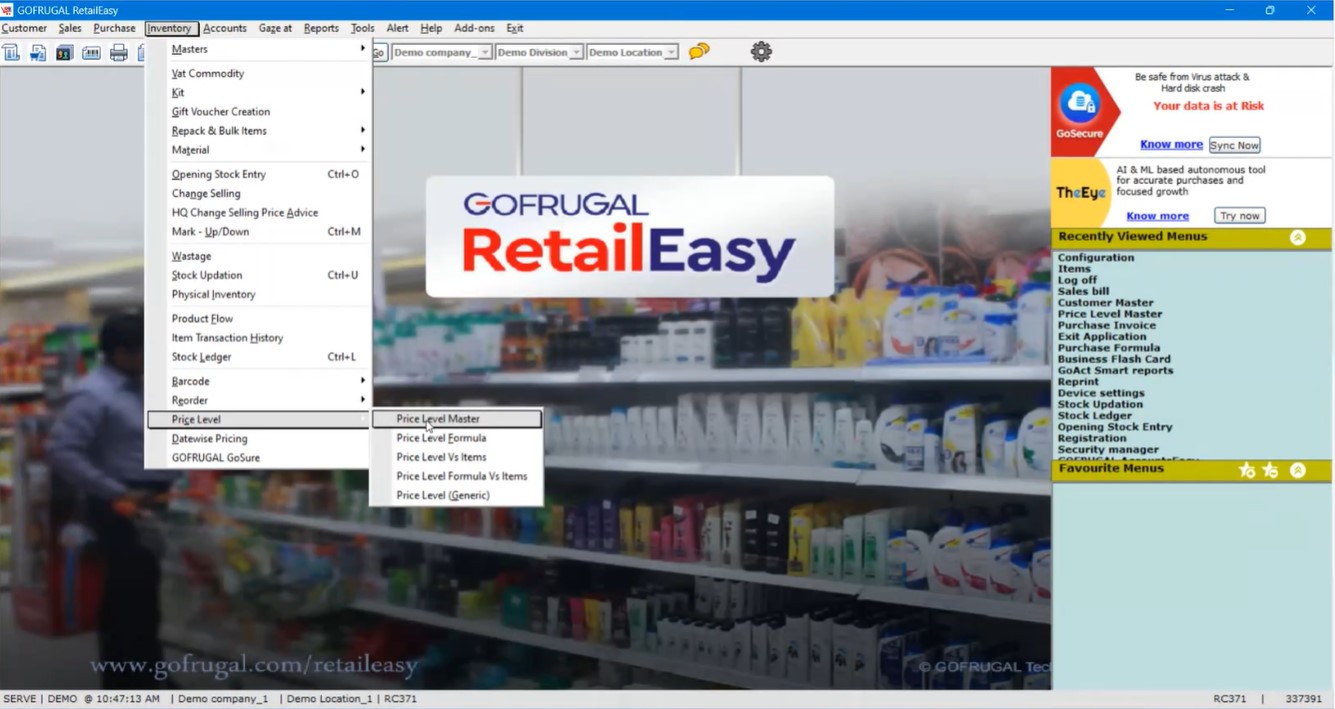Open the yellow chat bubbles icon
The width and height of the screenshot is (1335, 709).
(x=699, y=51)
